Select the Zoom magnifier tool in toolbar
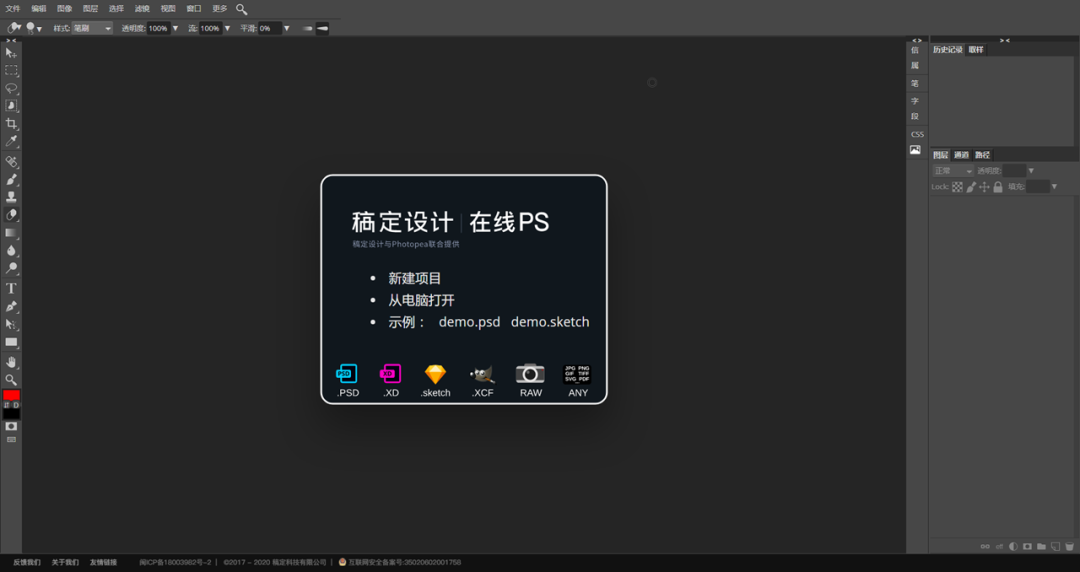The height and width of the screenshot is (572, 1080). [11, 380]
